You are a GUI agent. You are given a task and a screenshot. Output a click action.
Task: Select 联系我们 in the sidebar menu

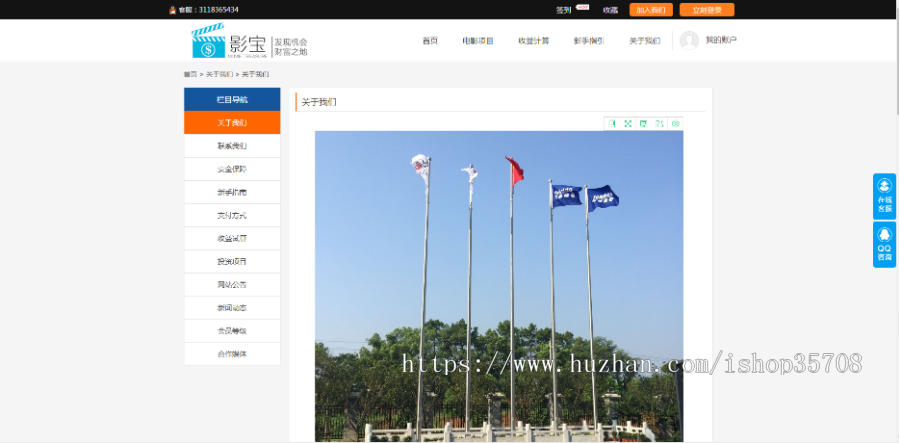(232, 146)
